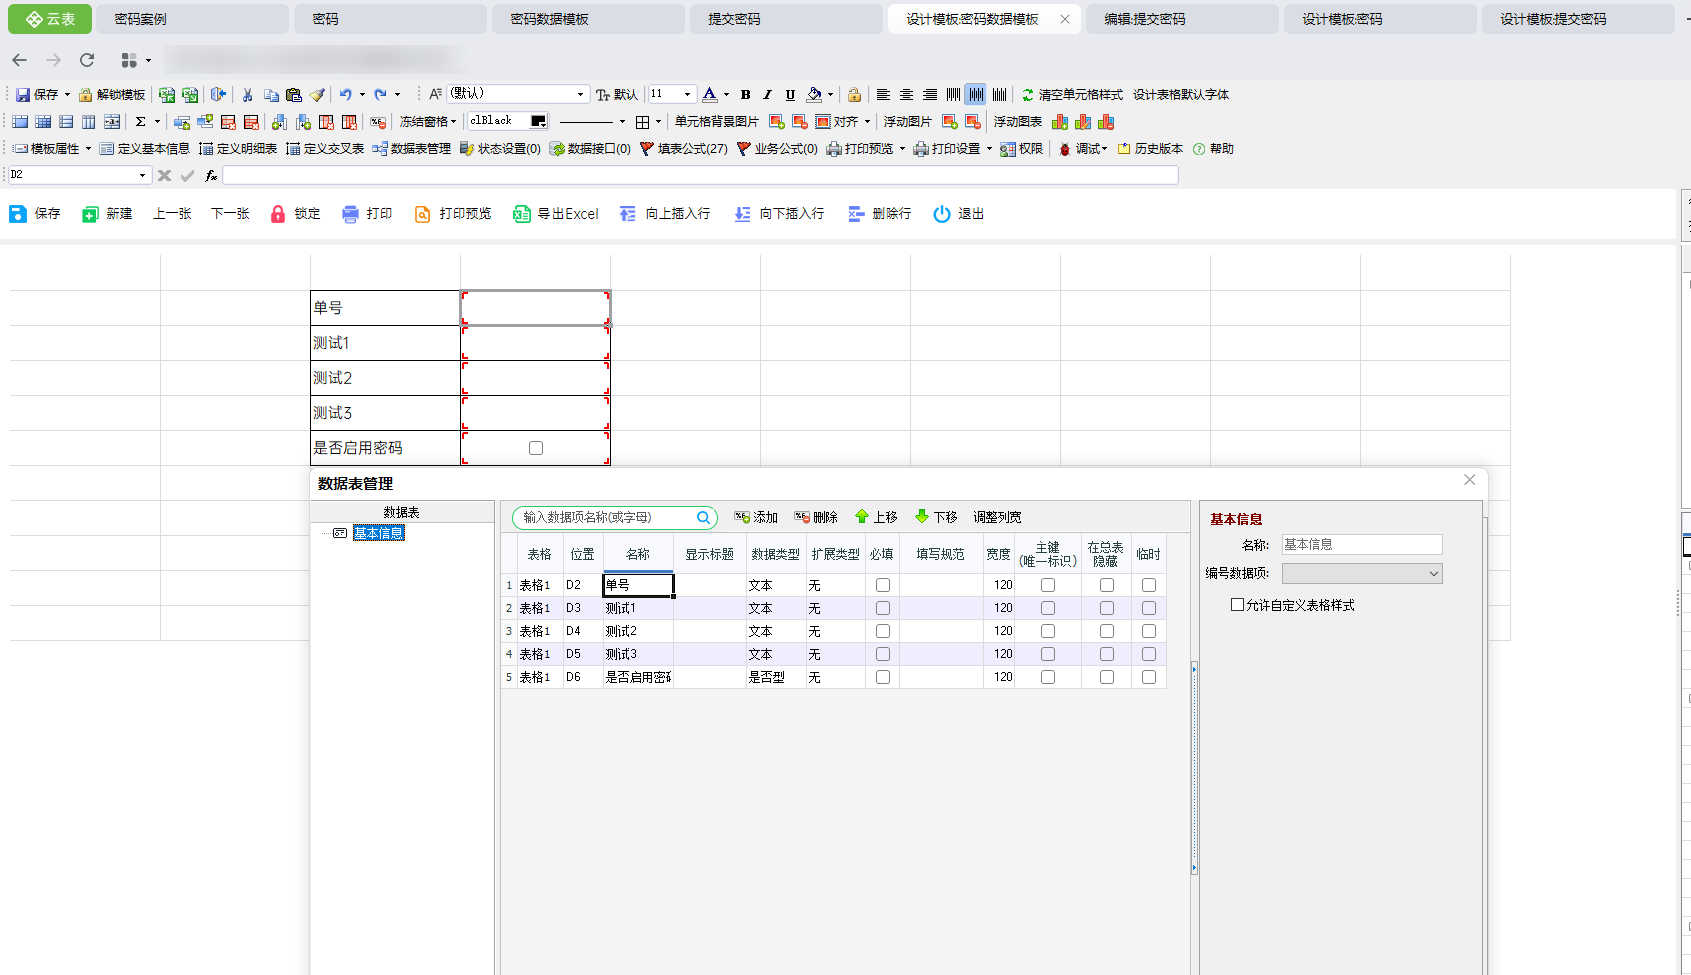Click the Bold formatting icon
The height and width of the screenshot is (975, 1691).
[745, 95]
